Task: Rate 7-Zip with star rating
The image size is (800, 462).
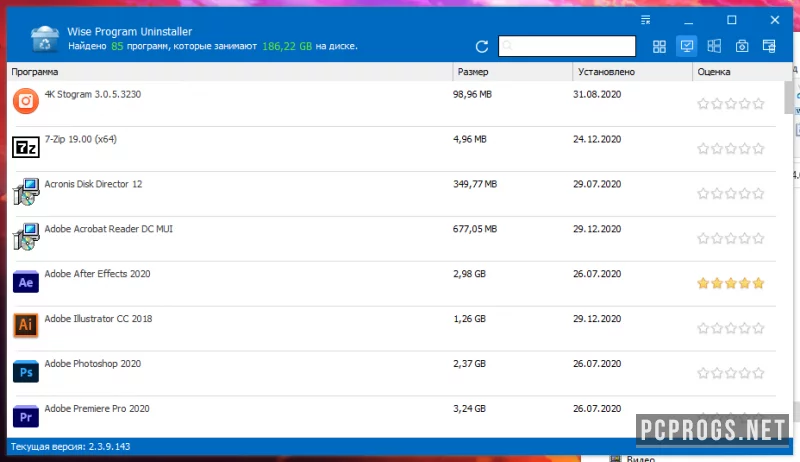Action: tap(731, 149)
